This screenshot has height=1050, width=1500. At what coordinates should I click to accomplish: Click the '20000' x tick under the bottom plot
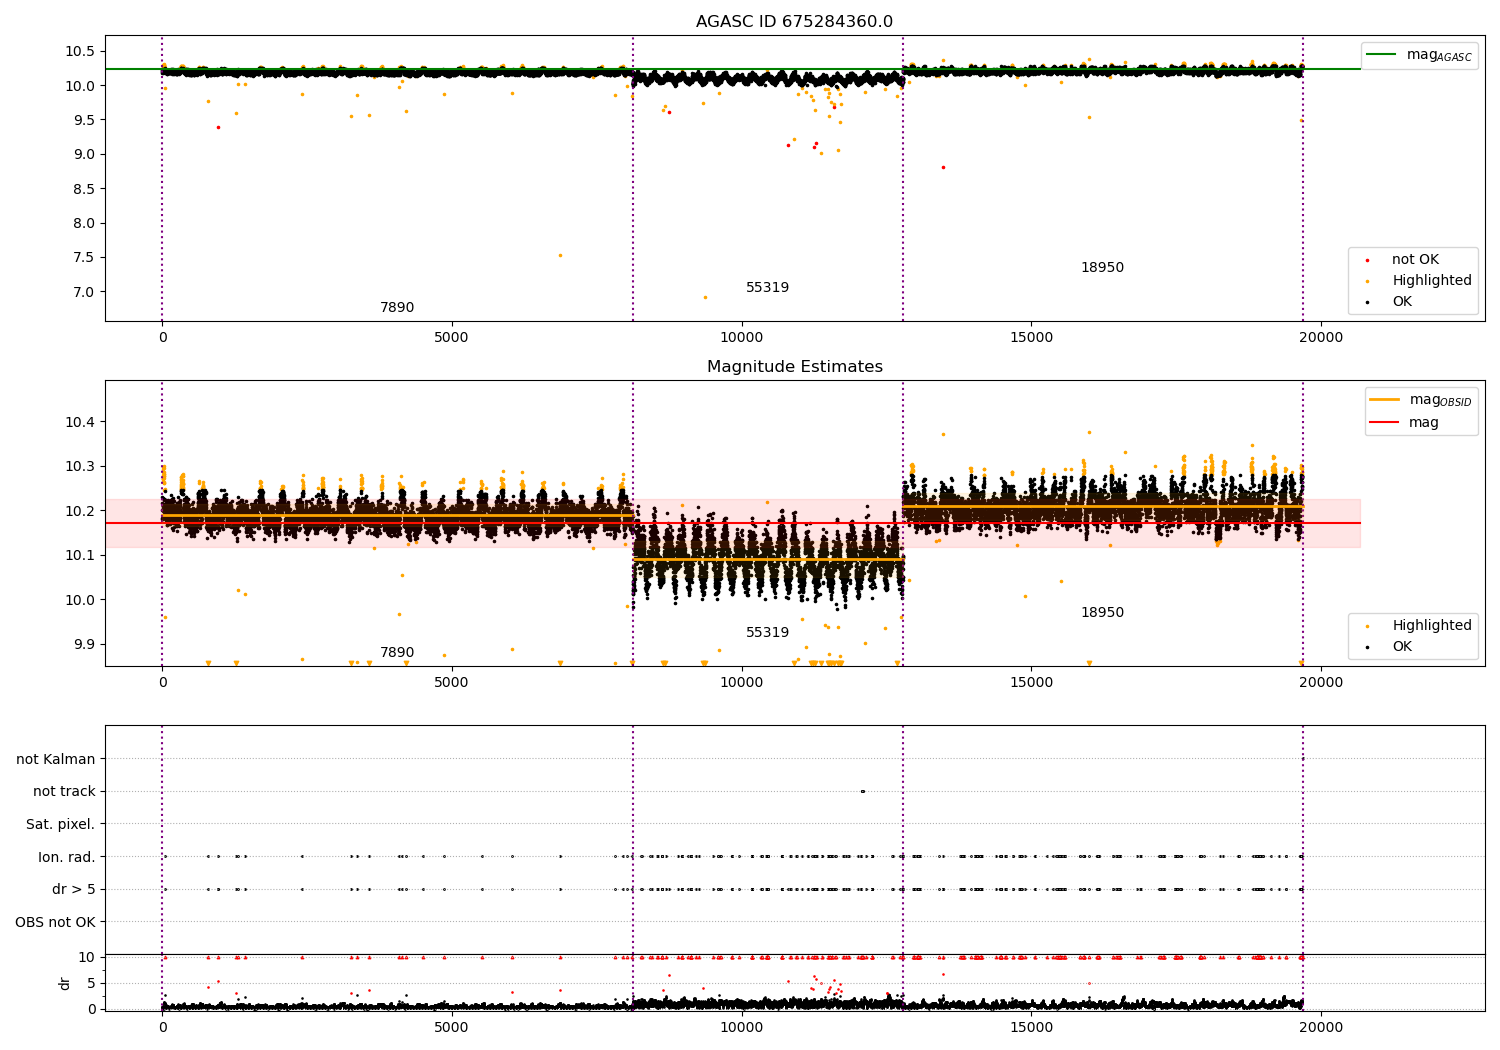(1320, 1027)
